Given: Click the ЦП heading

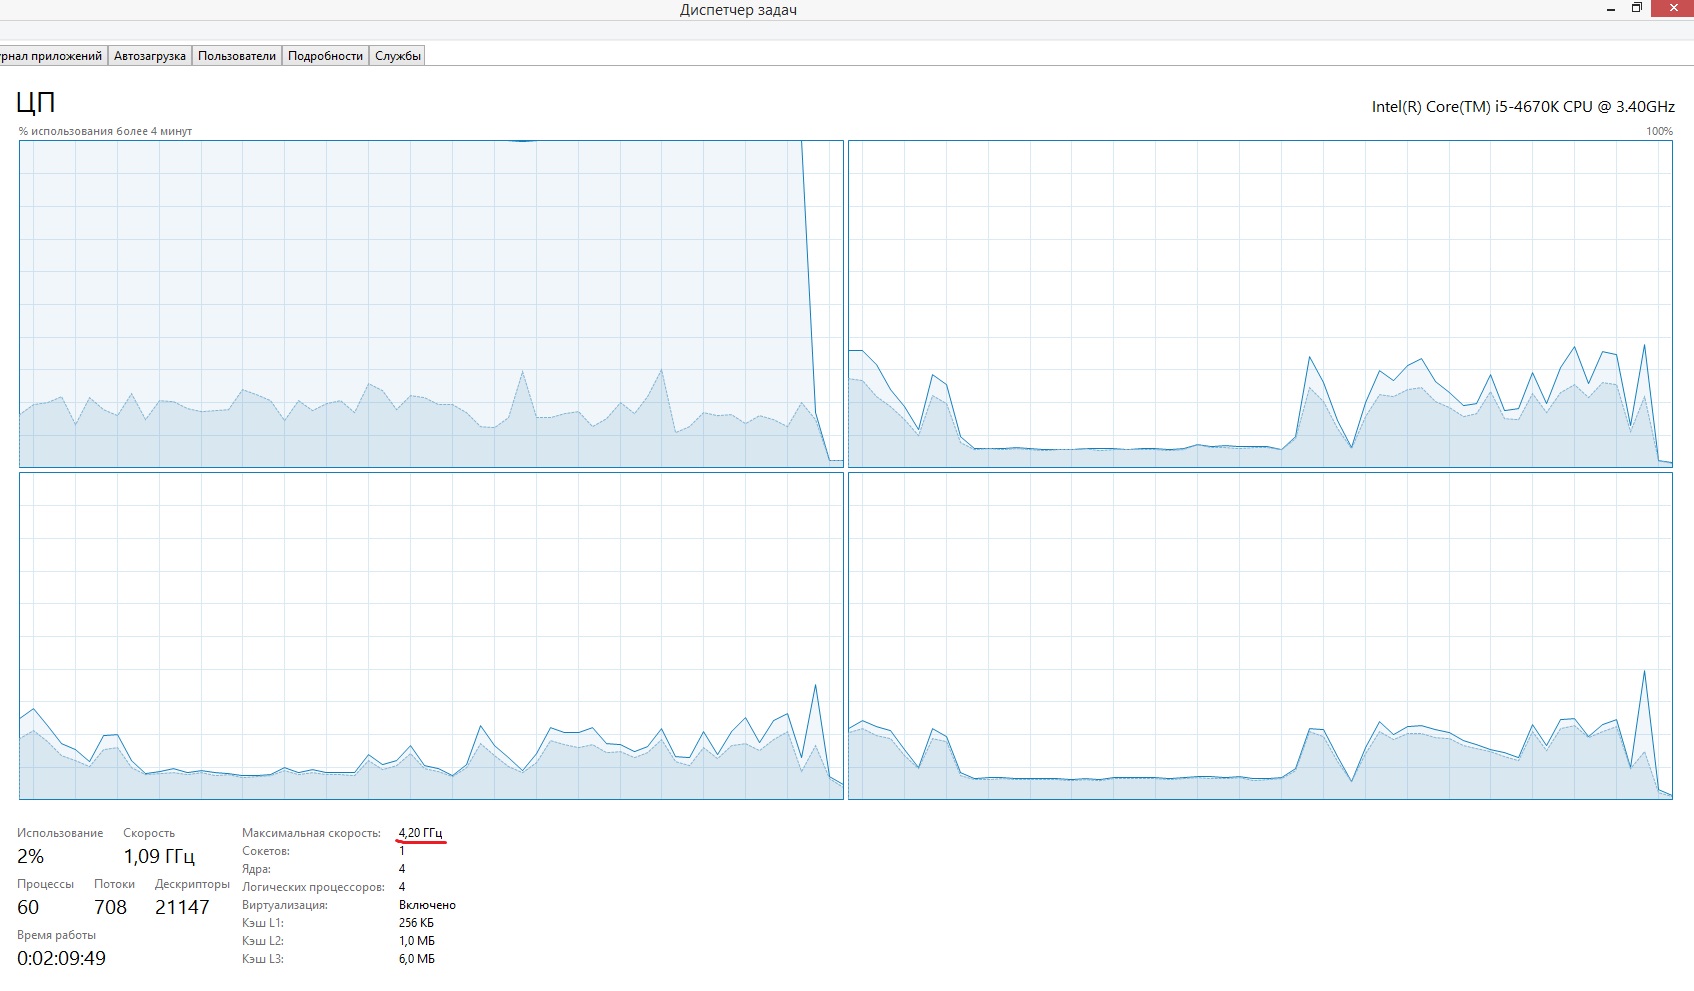Looking at the screenshot, I should point(36,102).
